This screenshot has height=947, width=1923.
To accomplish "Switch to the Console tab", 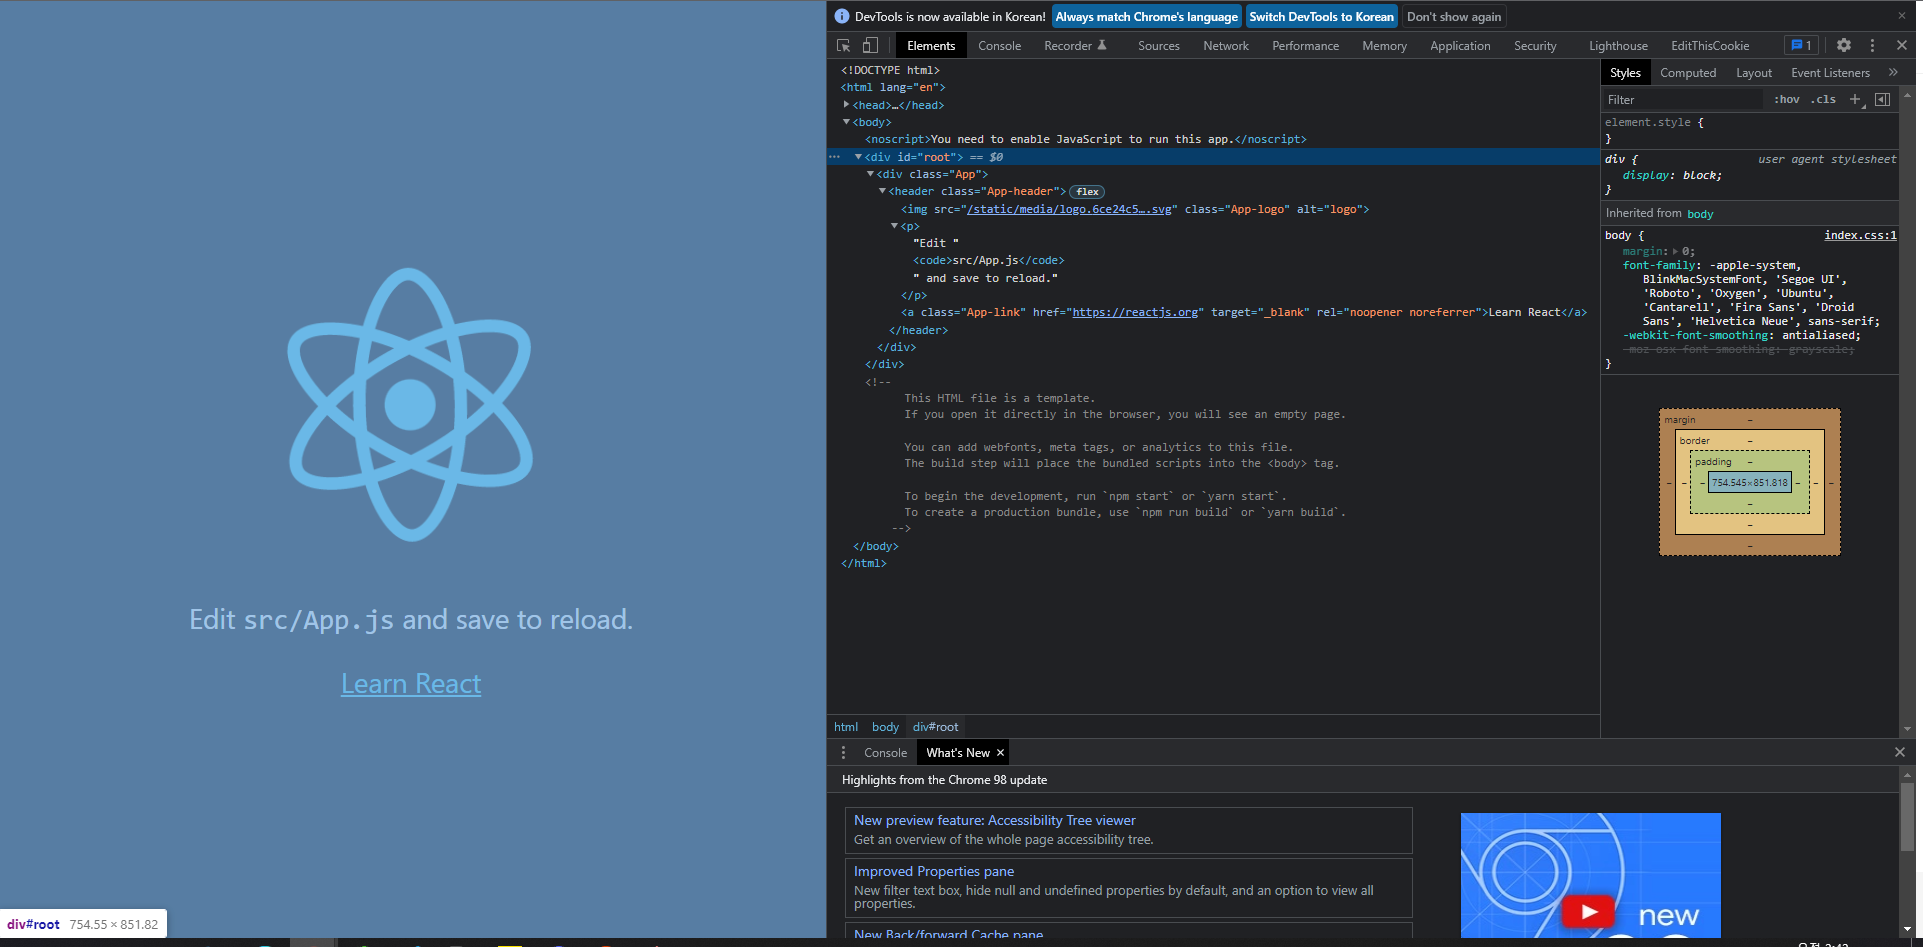I will 999,46.
